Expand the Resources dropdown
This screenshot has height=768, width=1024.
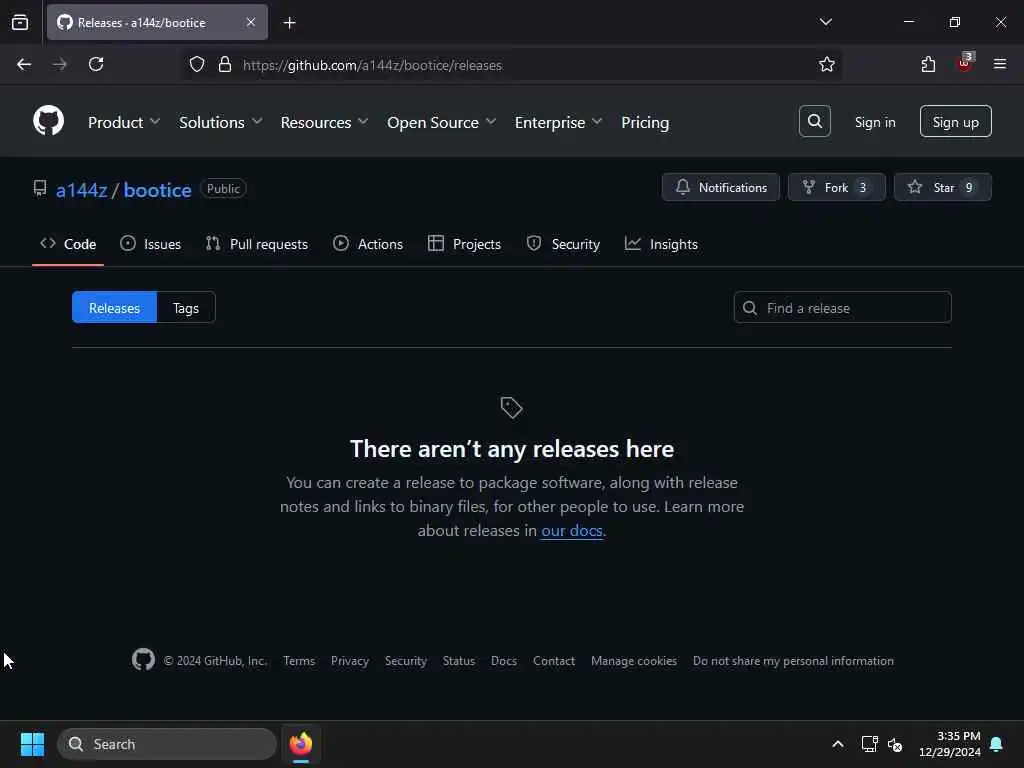click(x=325, y=122)
